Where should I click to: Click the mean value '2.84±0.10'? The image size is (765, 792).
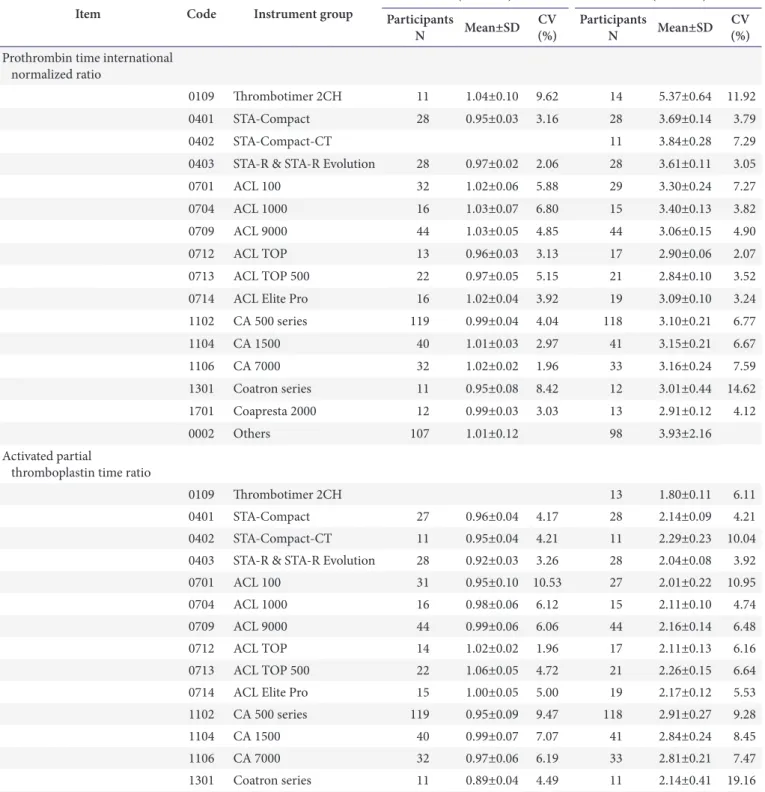[x=685, y=276]
